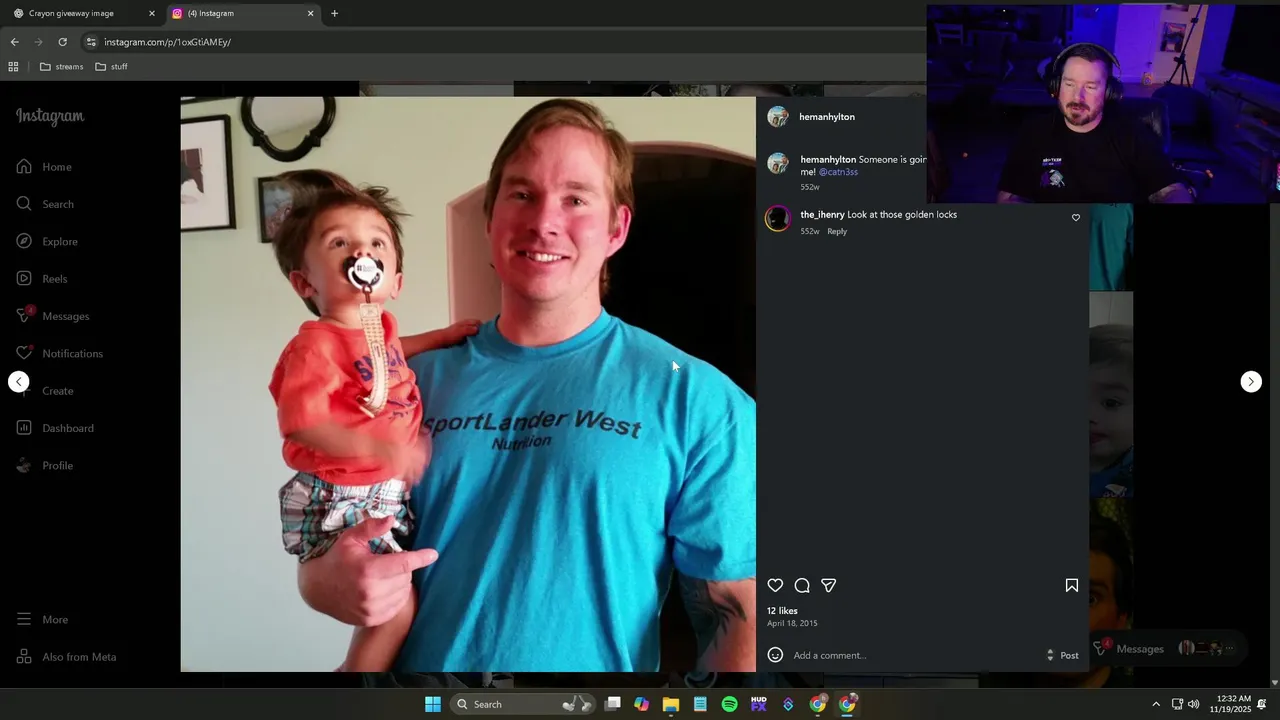Share the post with the paper plane icon

(829, 586)
